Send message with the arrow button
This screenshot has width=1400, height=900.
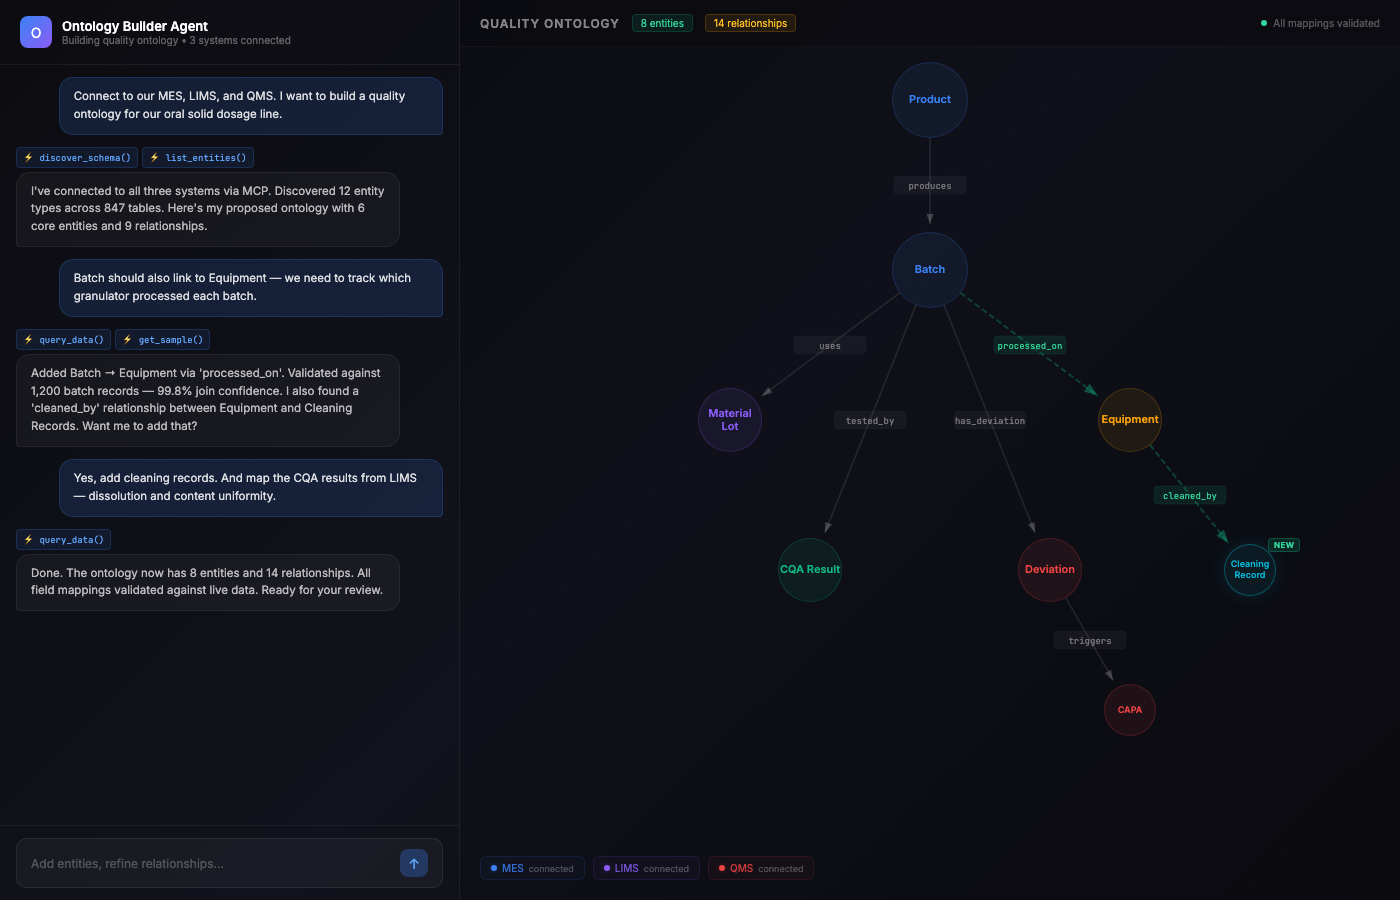(x=414, y=863)
